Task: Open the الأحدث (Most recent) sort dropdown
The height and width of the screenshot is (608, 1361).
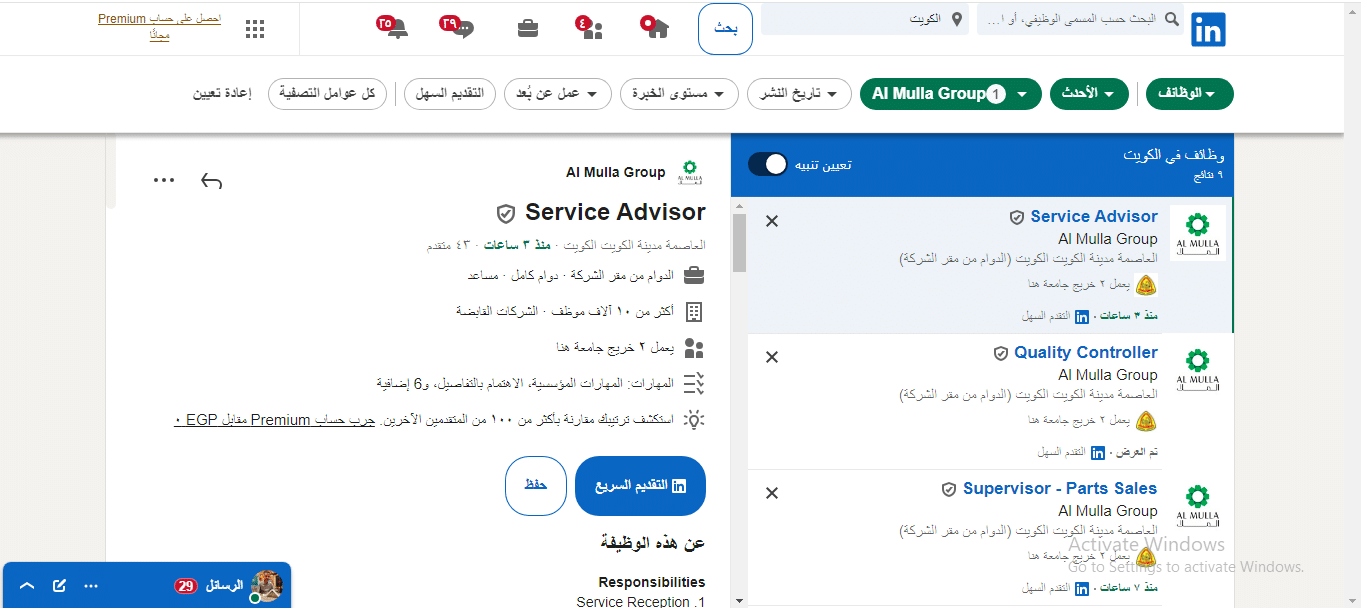Action: pyautogui.click(x=1089, y=94)
